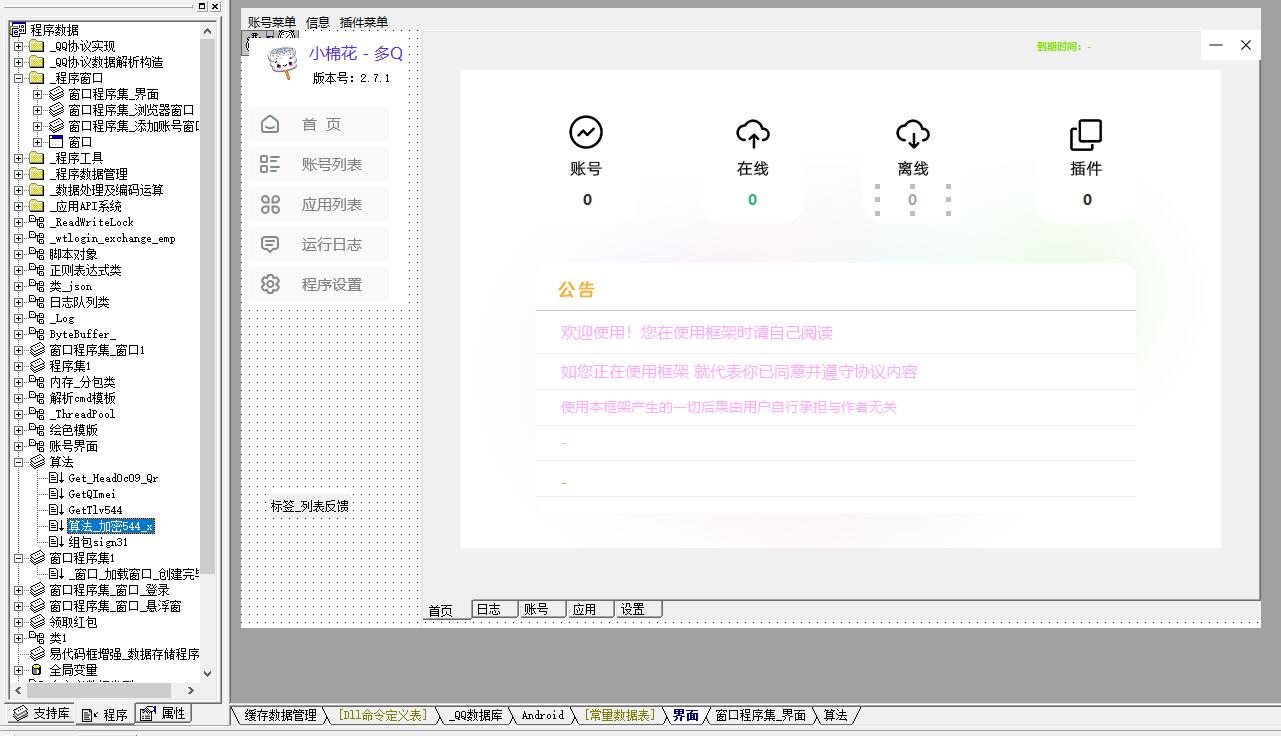Switch to 缓存数据管理 document tab
Screen dimensions: 1281x736
(x=281, y=715)
